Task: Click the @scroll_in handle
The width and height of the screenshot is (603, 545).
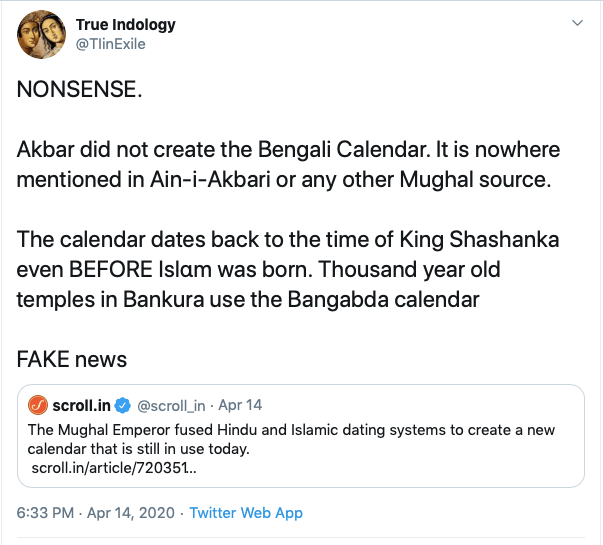Action: coord(171,406)
